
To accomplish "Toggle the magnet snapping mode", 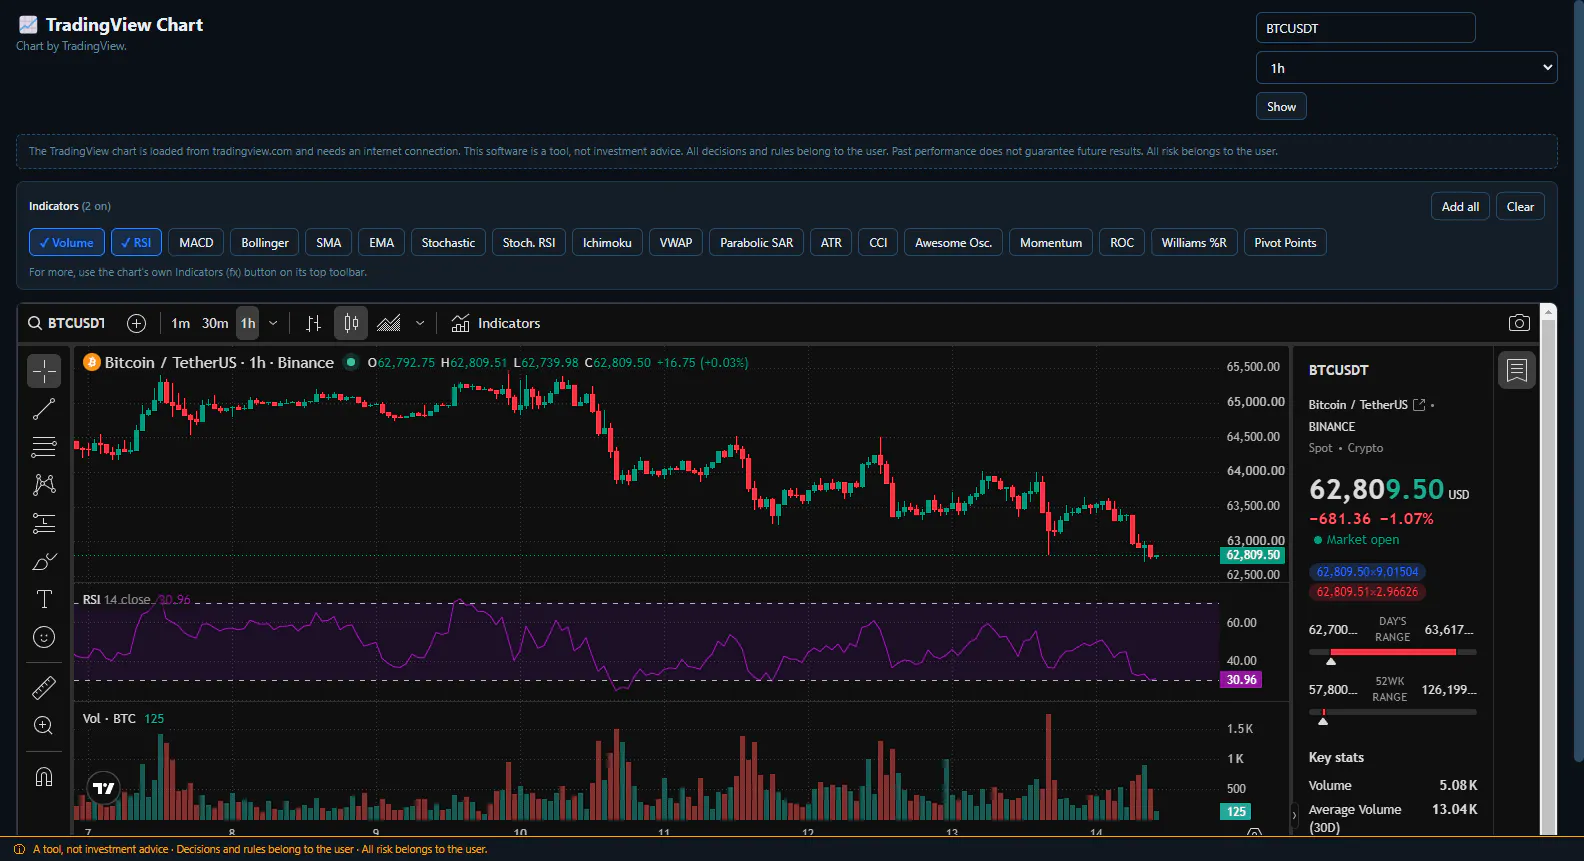I will point(44,777).
